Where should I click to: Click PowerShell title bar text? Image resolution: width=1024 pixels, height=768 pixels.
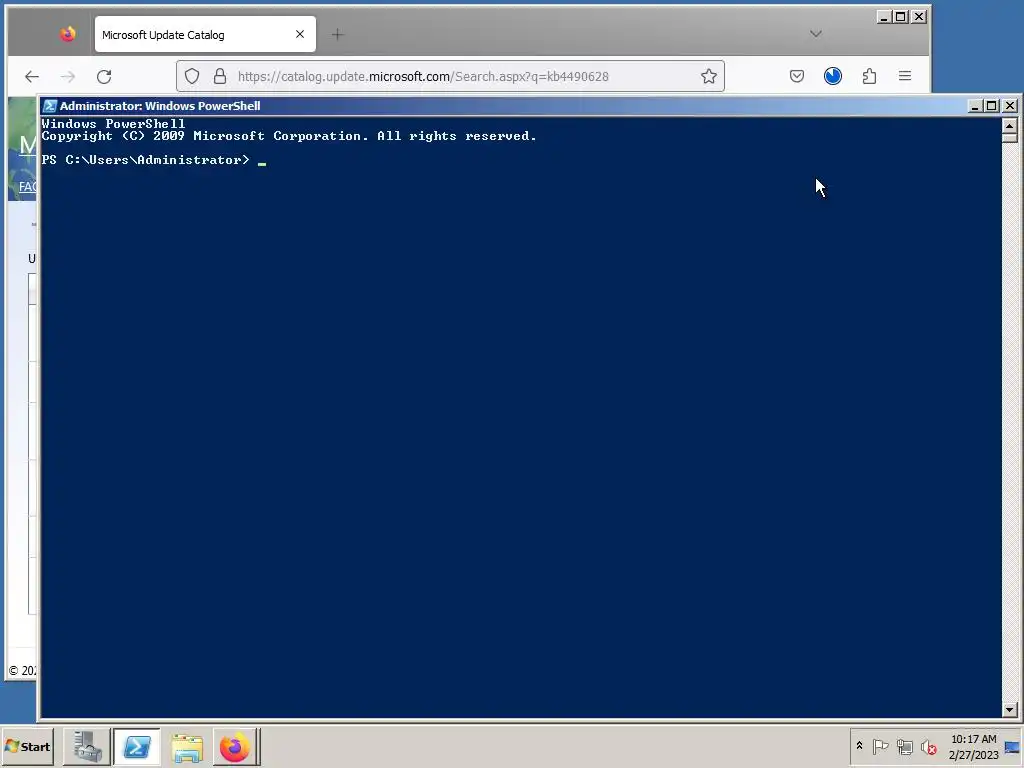point(160,106)
